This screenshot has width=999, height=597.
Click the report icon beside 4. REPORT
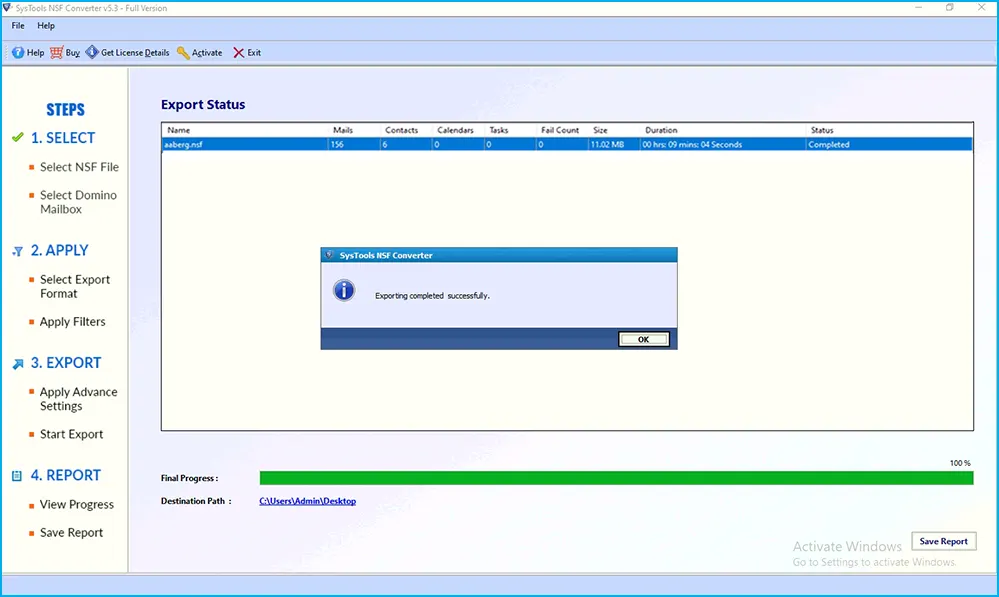pyautogui.click(x=17, y=476)
